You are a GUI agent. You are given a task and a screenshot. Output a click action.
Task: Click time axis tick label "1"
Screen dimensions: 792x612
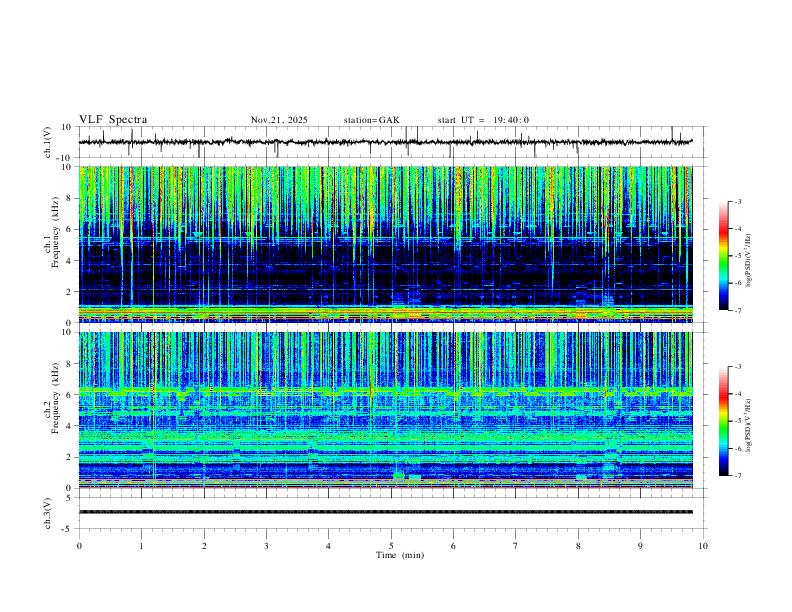click(x=141, y=546)
